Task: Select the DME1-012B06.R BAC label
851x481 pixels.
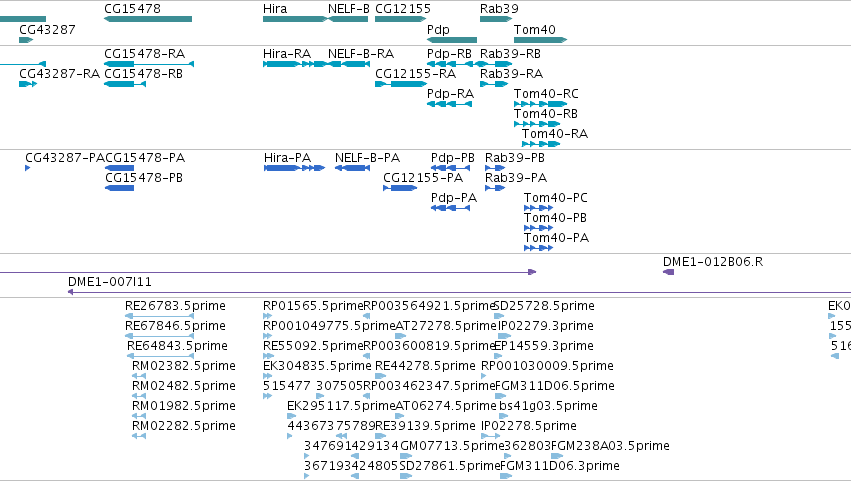Action: 713,262
